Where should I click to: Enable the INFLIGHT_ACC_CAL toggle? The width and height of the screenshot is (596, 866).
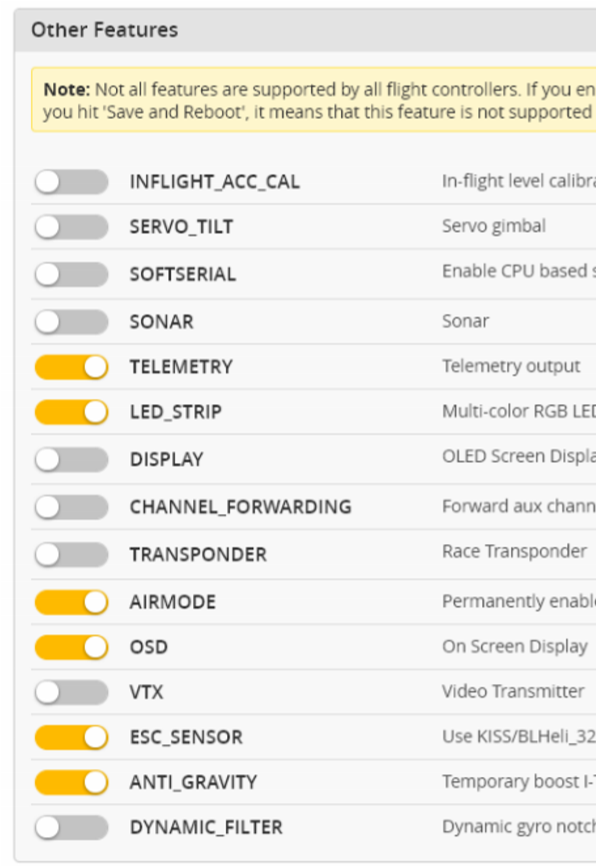coord(71,182)
